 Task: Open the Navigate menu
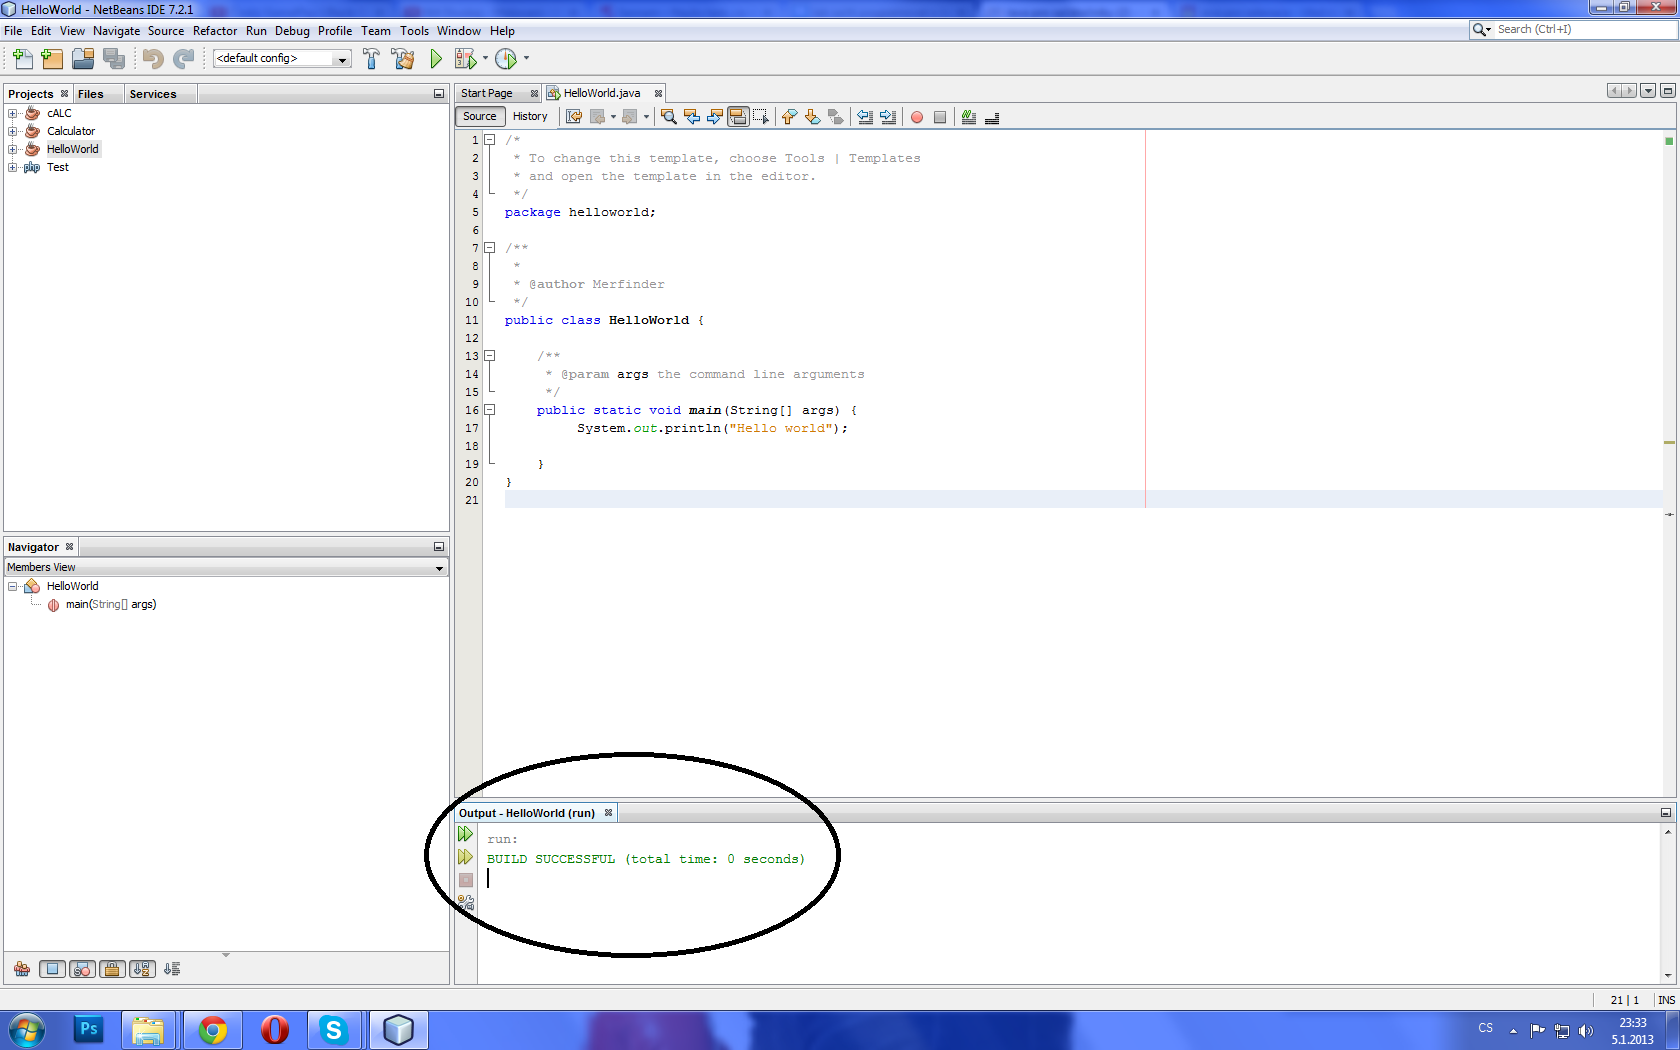click(x=117, y=31)
